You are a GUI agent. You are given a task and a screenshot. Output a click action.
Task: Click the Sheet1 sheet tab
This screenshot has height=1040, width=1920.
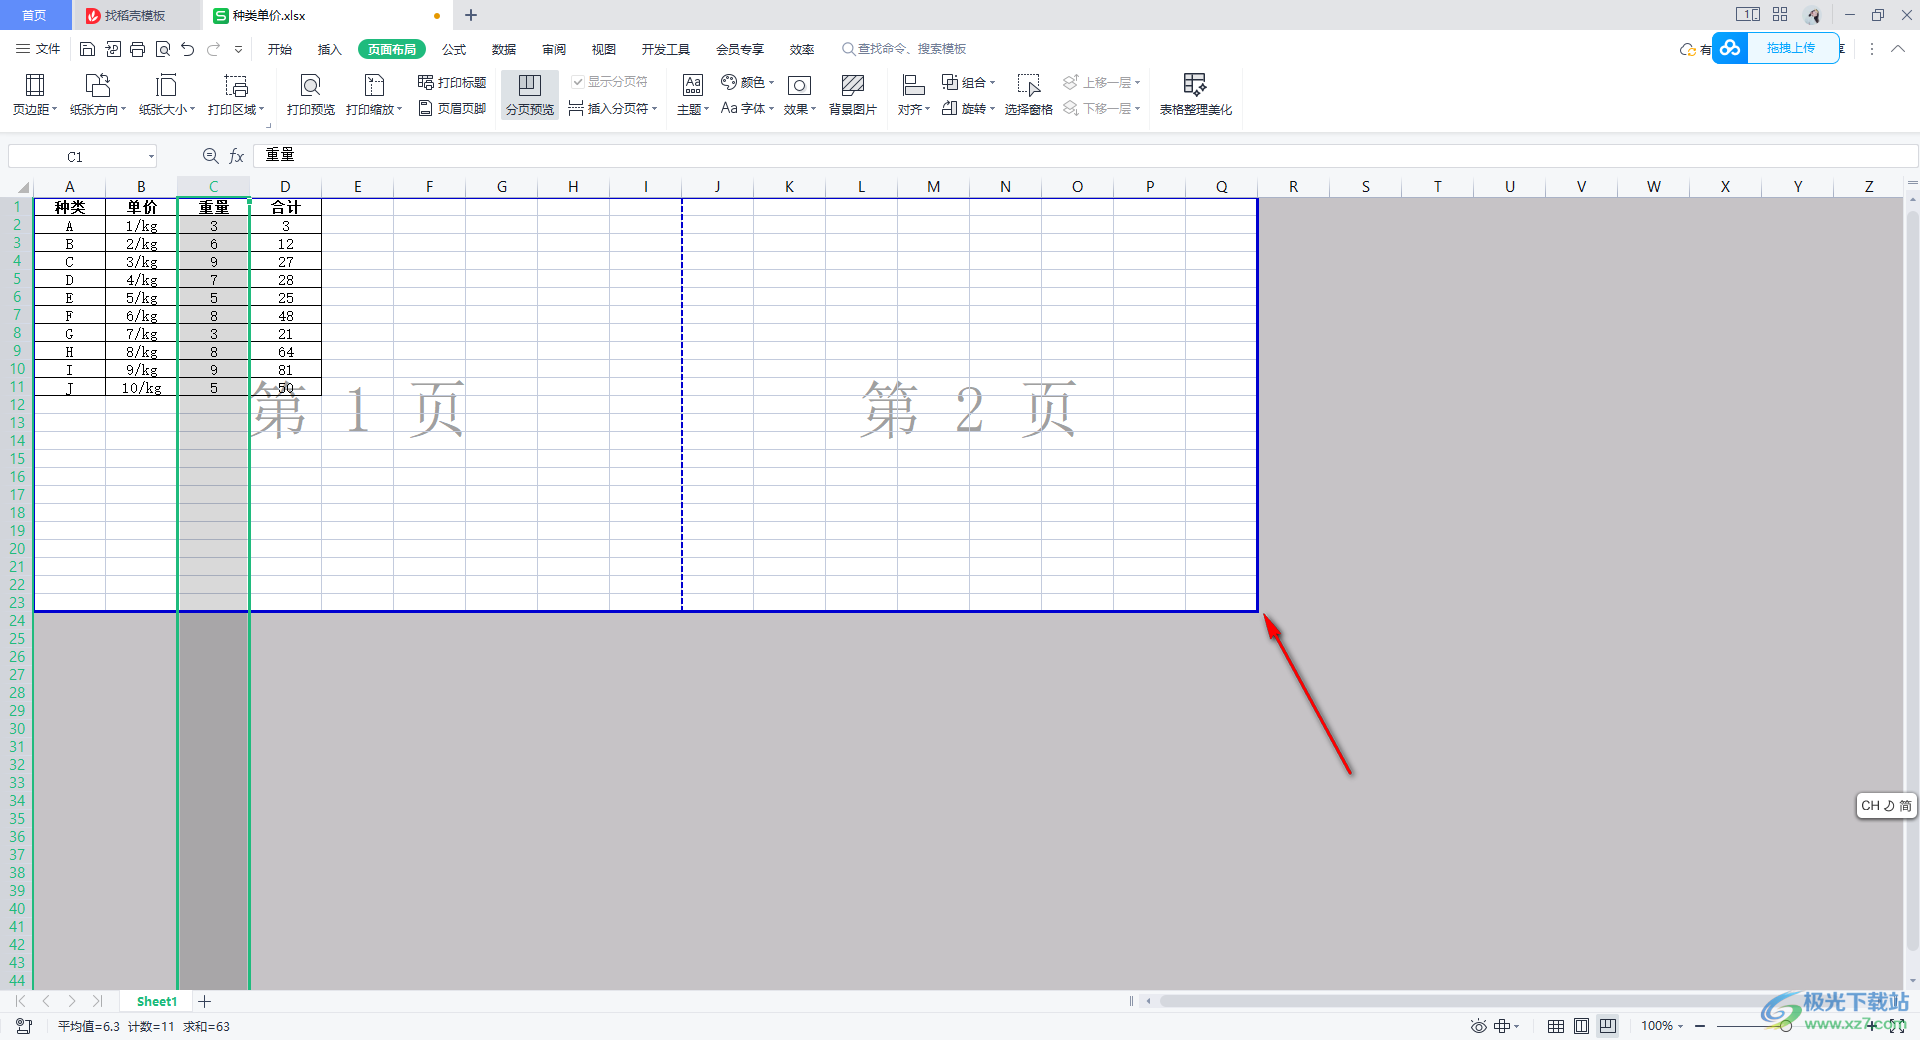click(156, 1001)
